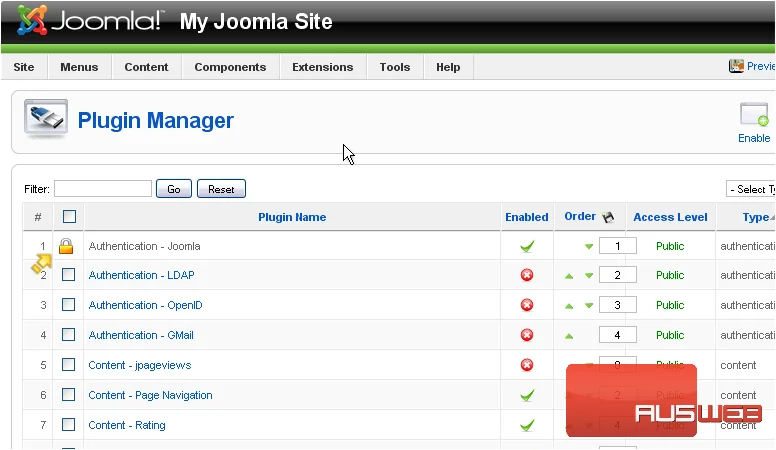Screen dimensions: 776x450
Task: Open the Site menu
Action: point(24,67)
